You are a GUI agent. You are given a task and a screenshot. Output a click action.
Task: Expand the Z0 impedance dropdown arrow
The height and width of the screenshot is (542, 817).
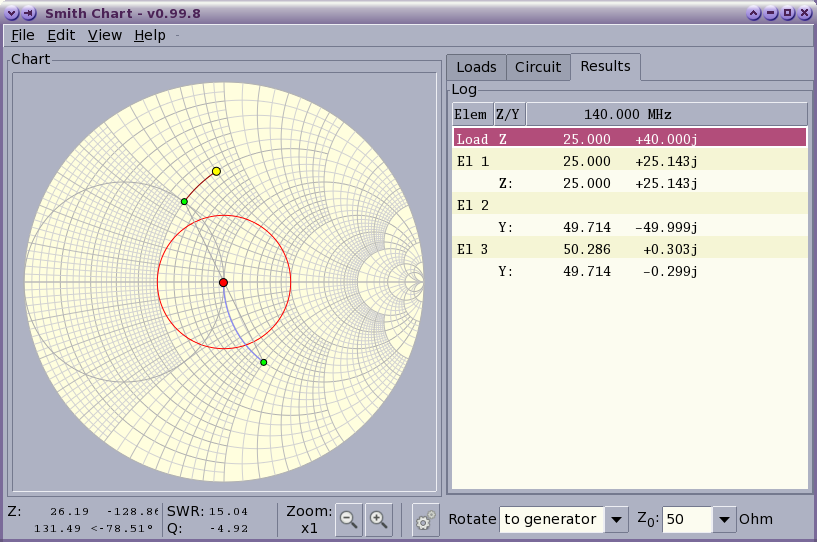click(x=724, y=519)
